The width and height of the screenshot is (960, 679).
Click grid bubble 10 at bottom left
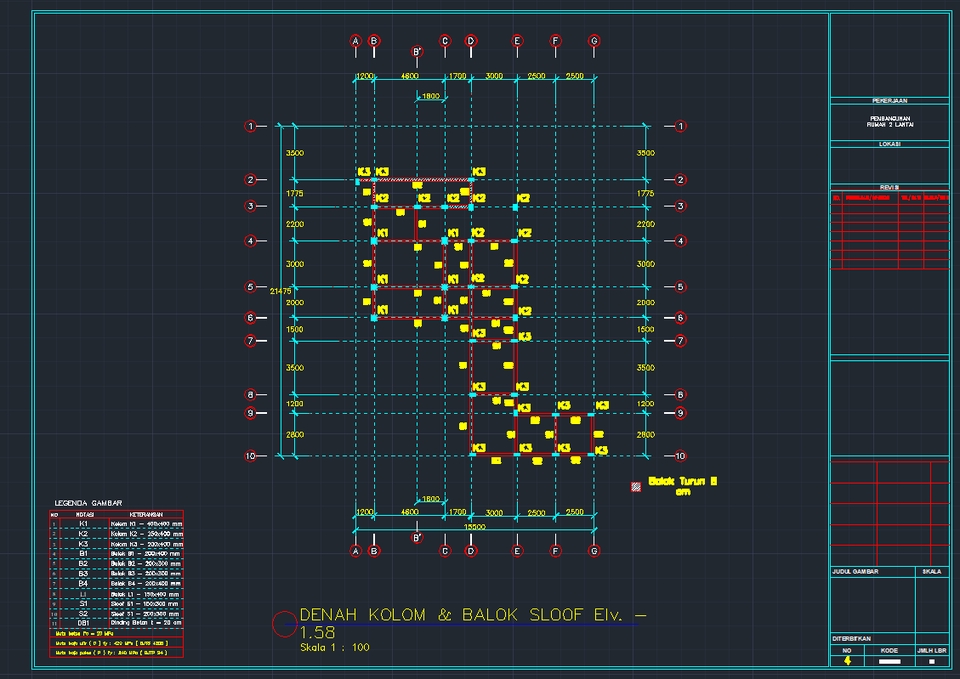tap(249, 455)
